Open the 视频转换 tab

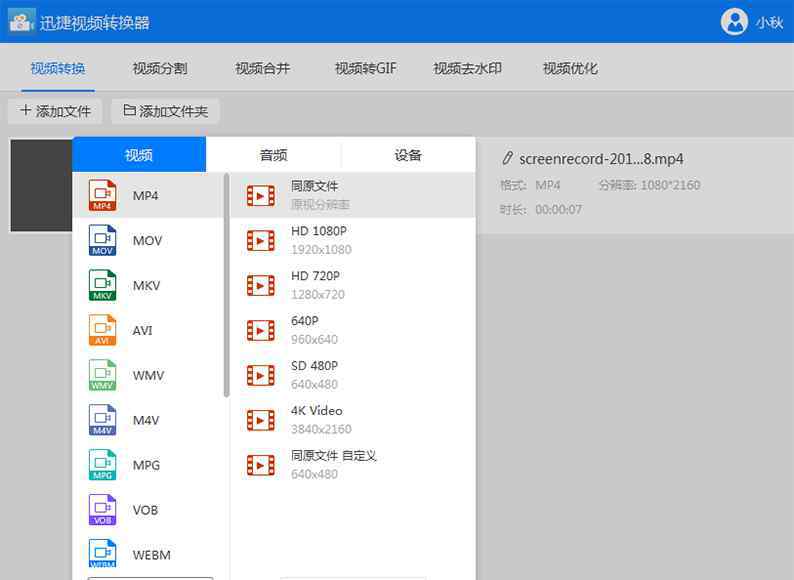coord(58,68)
